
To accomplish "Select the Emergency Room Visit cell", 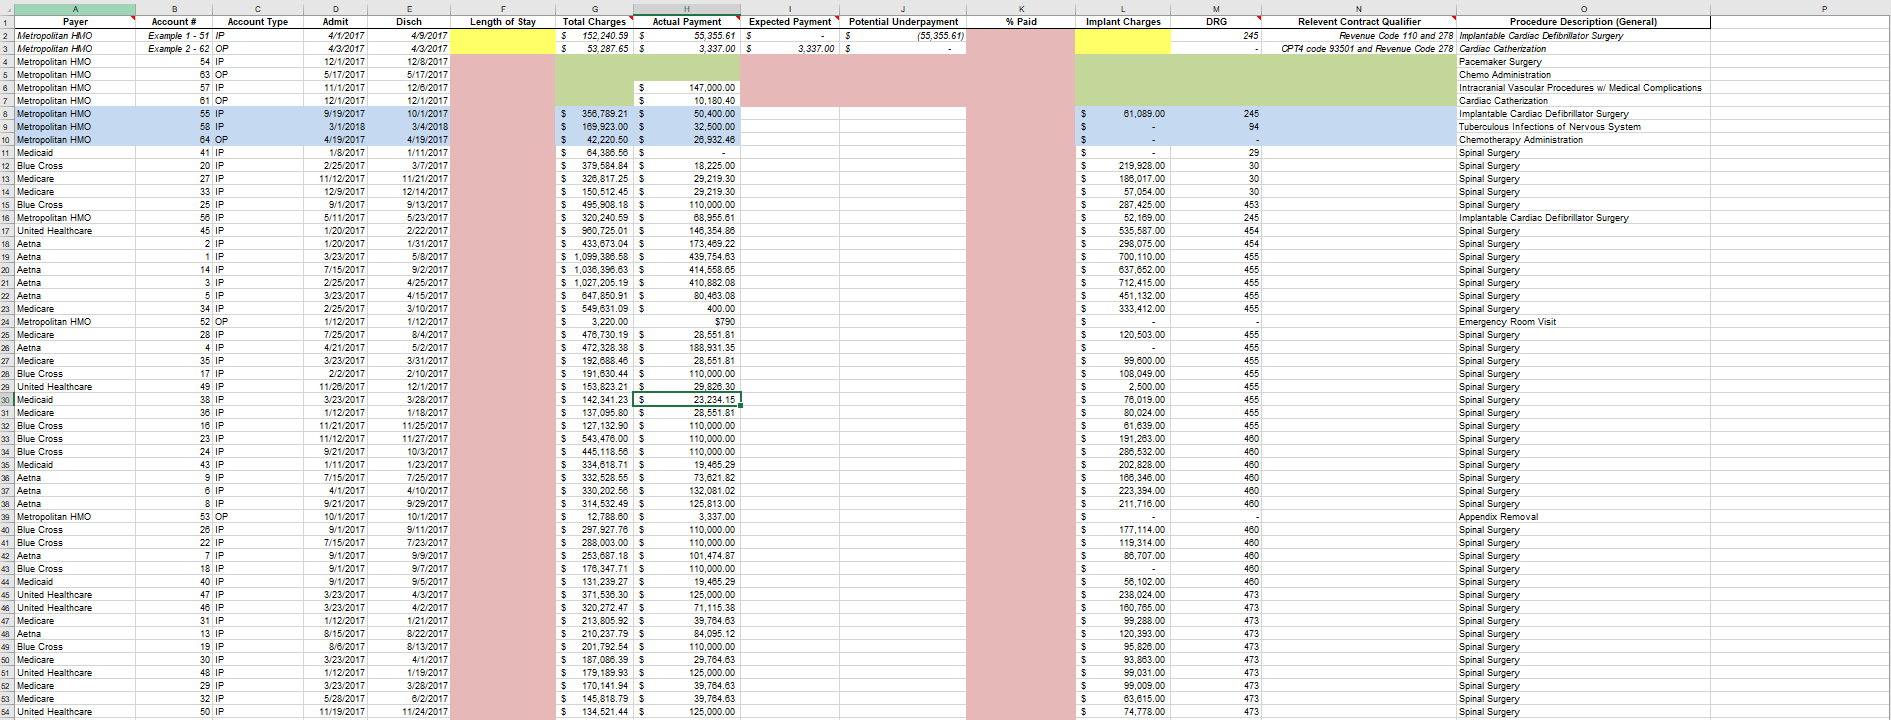I will point(1583,322).
